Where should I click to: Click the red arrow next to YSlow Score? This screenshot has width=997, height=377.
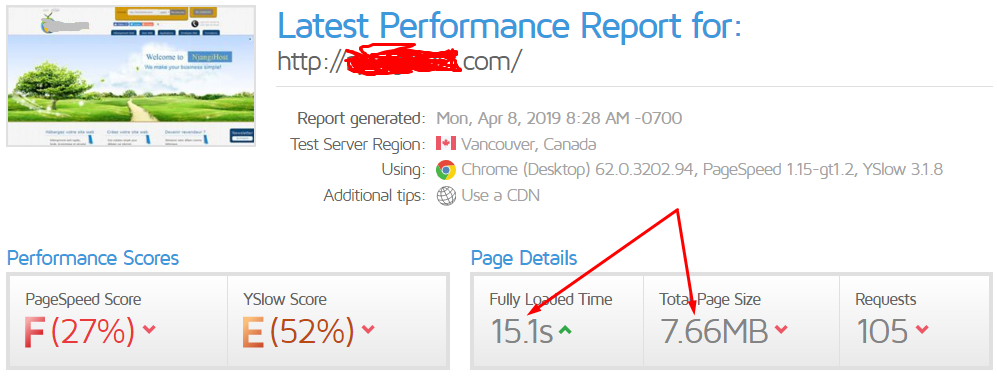pos(368,329)
